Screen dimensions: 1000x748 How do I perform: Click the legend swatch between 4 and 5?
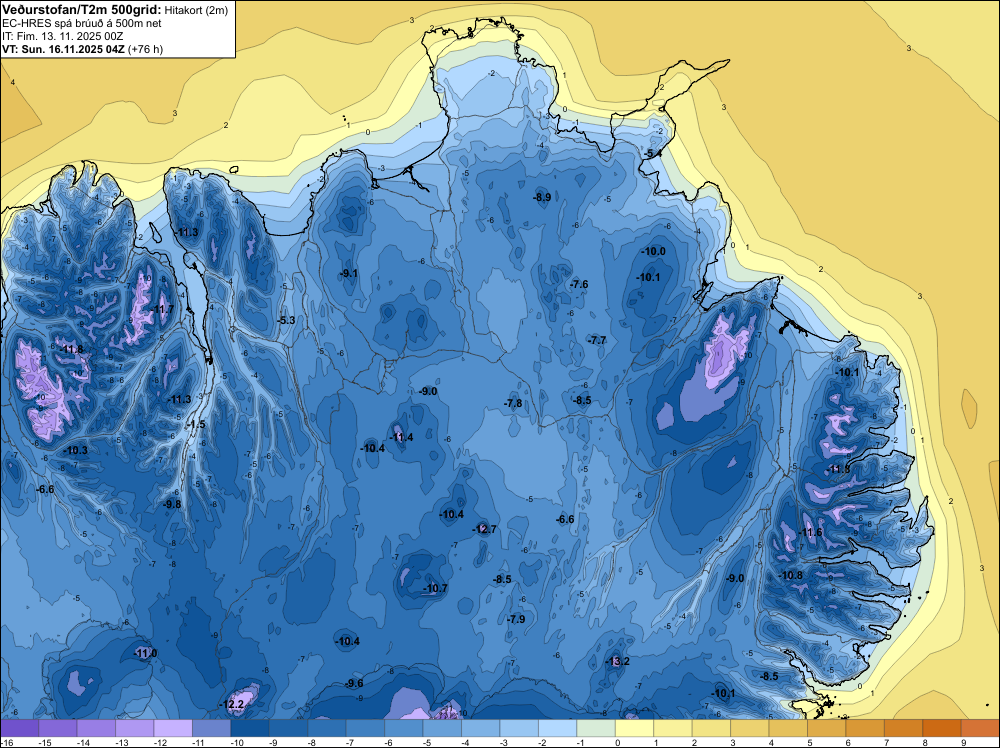[788, 728]
